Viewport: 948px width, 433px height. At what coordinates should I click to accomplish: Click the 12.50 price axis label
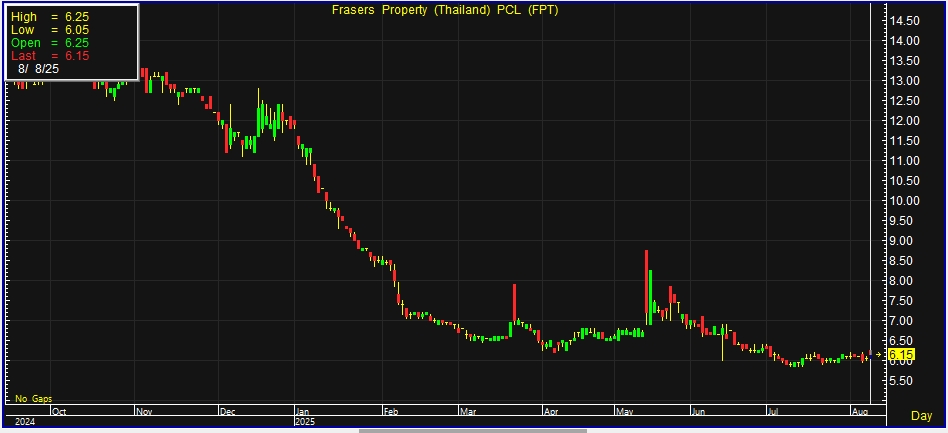(904, 101)
